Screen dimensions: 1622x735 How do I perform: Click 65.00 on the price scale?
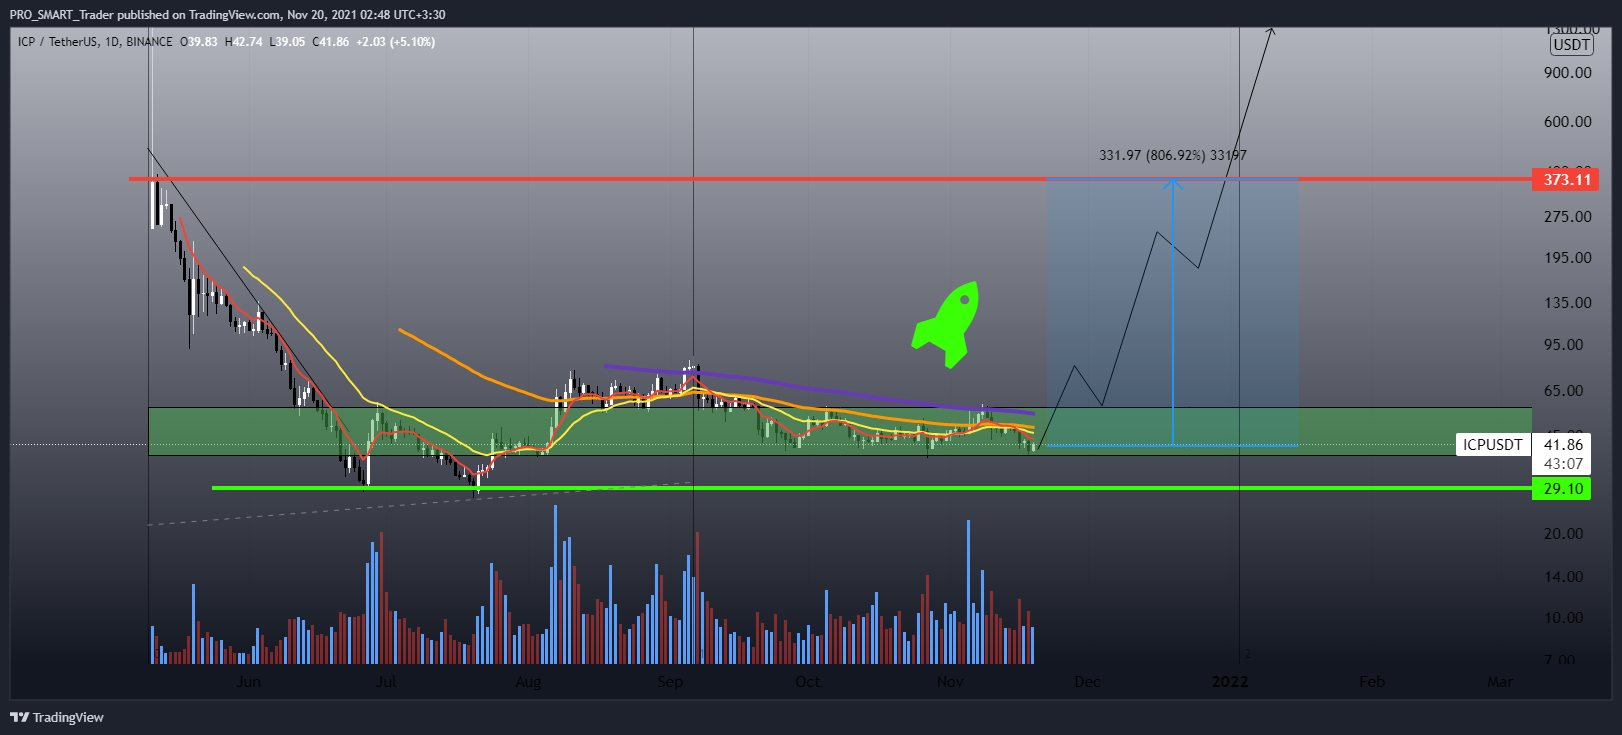coord(1564,391)
